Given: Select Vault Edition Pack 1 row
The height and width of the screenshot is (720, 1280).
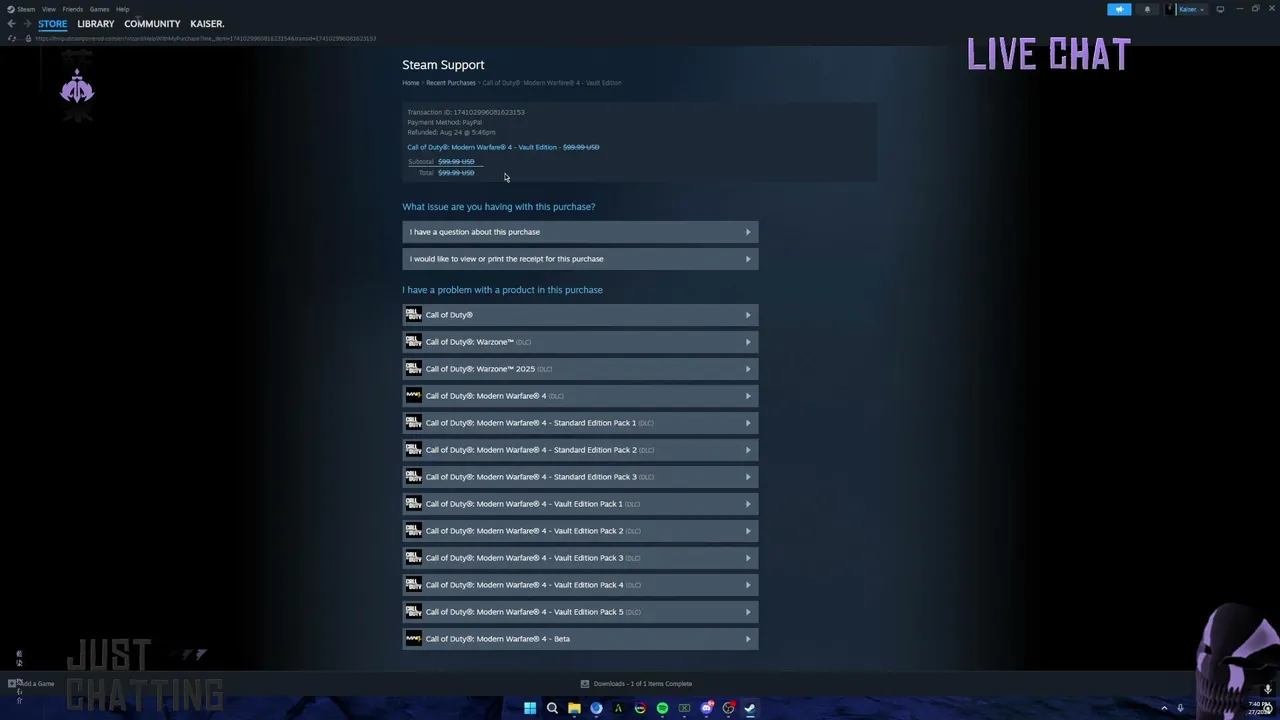Looking at the screenshot, I should click(x=580, y=504).
